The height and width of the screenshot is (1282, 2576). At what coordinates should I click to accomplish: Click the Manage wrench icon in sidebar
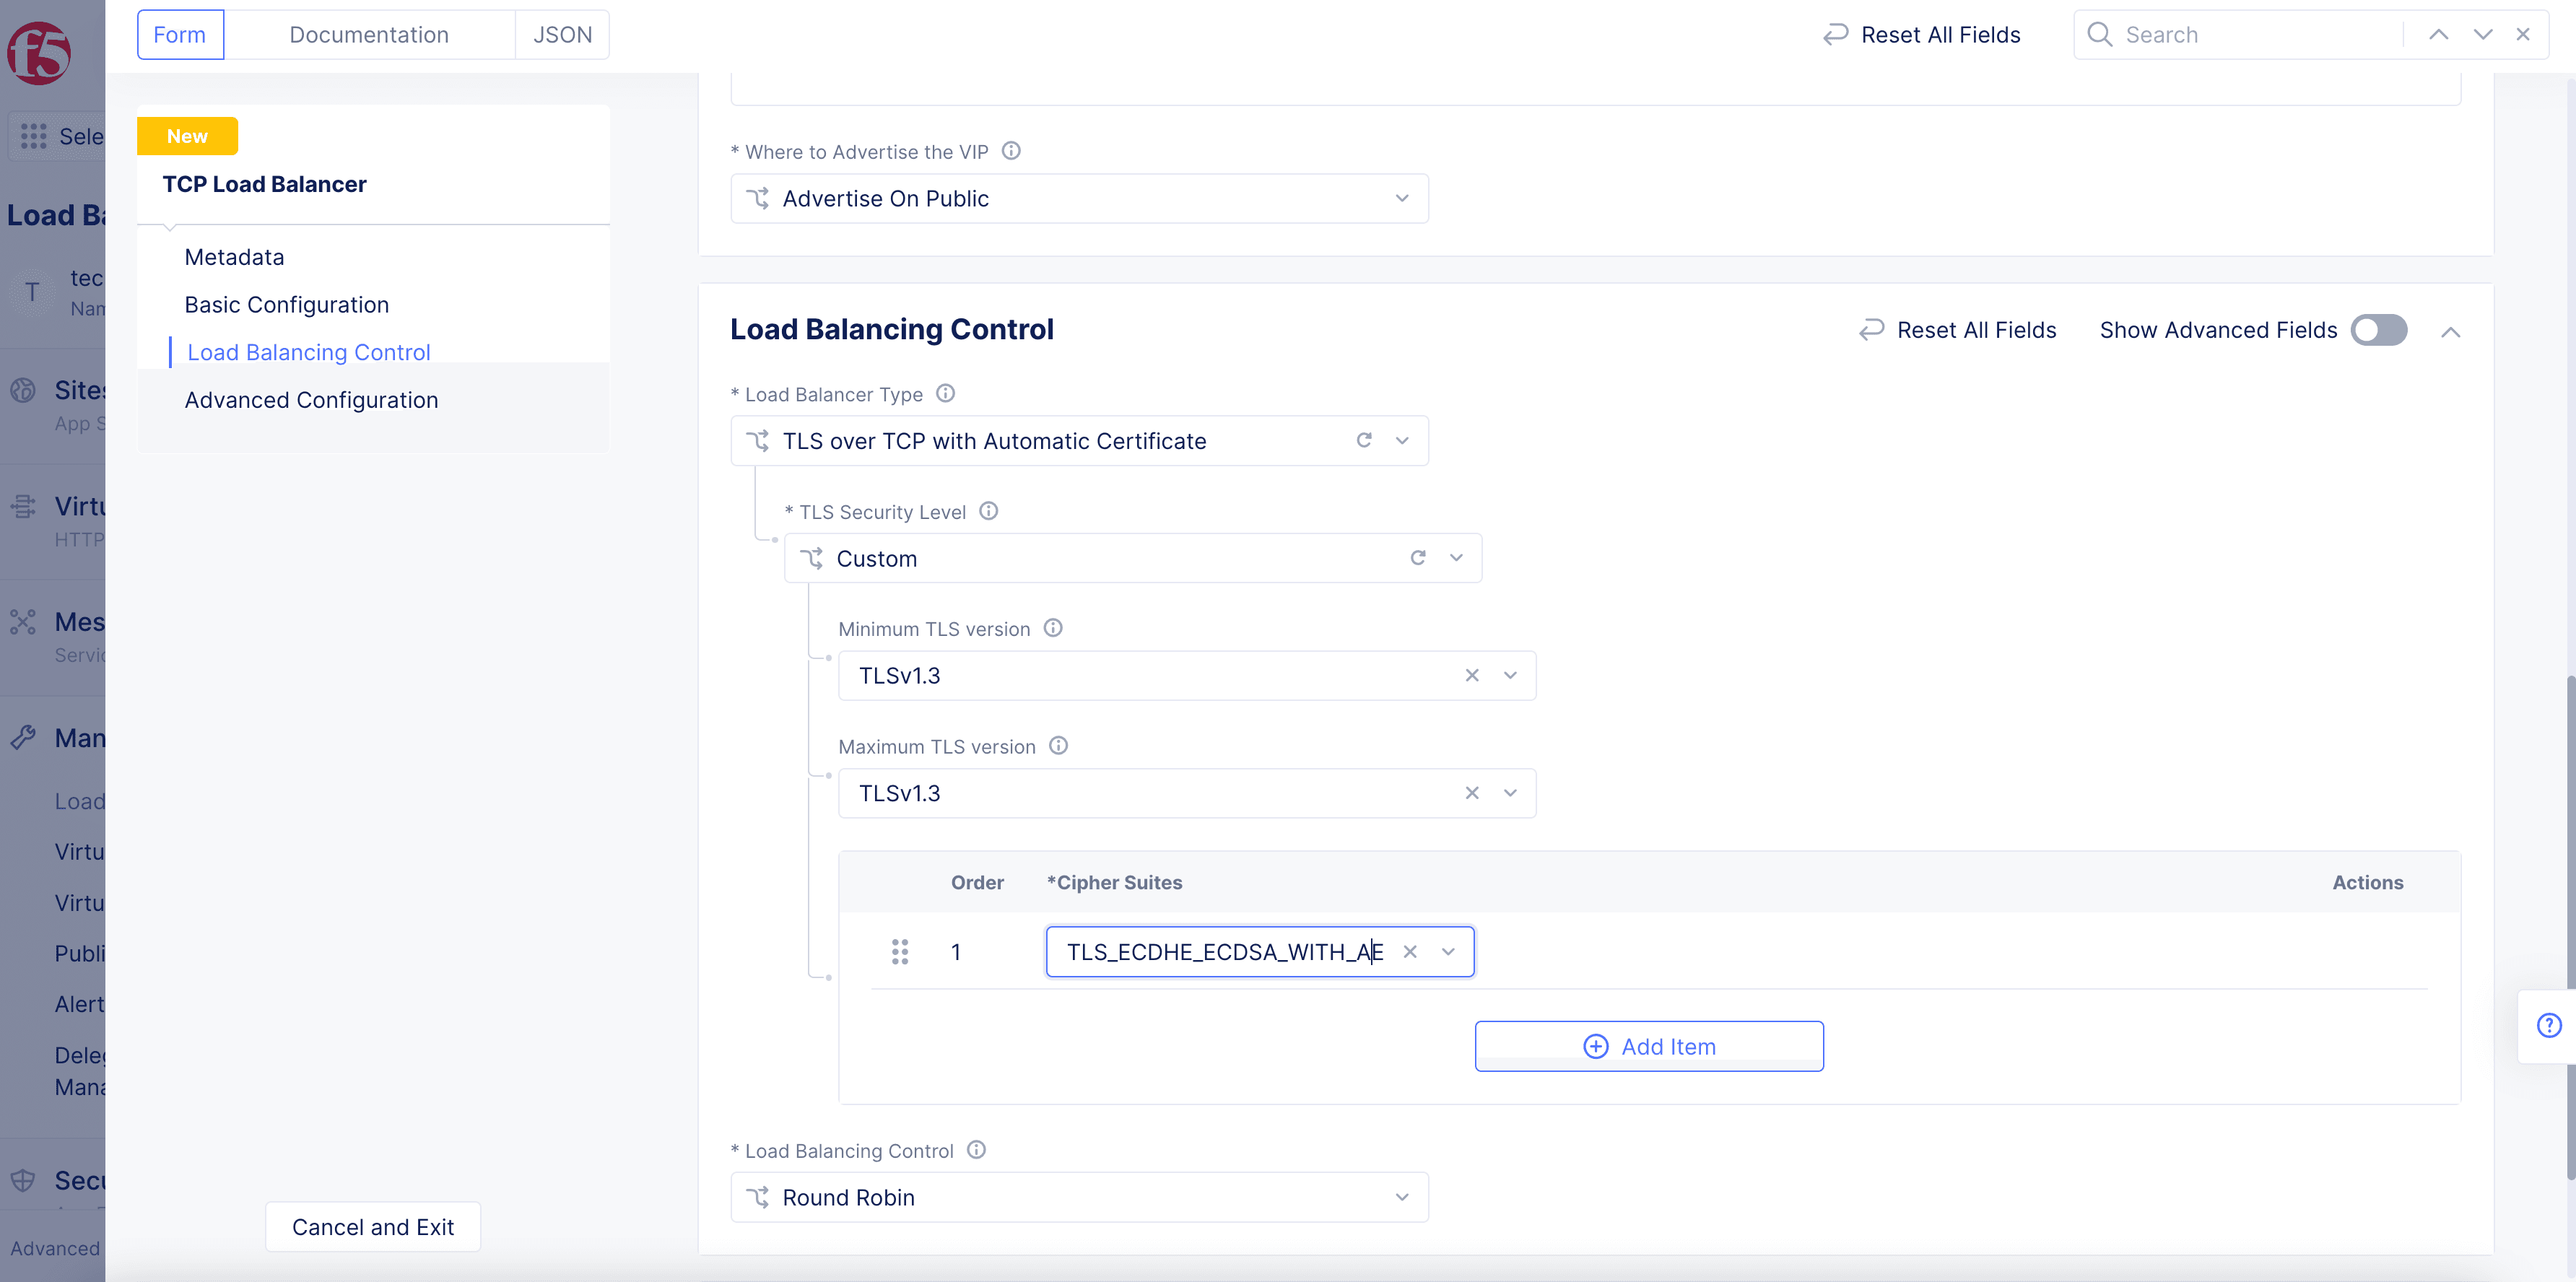(x=23, y=738)
